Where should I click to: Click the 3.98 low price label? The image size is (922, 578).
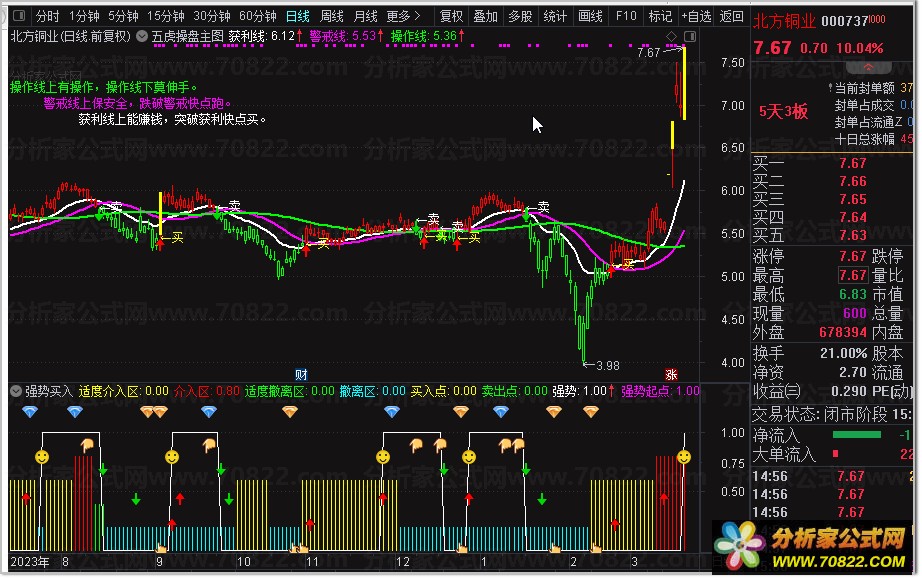[607, 365]
